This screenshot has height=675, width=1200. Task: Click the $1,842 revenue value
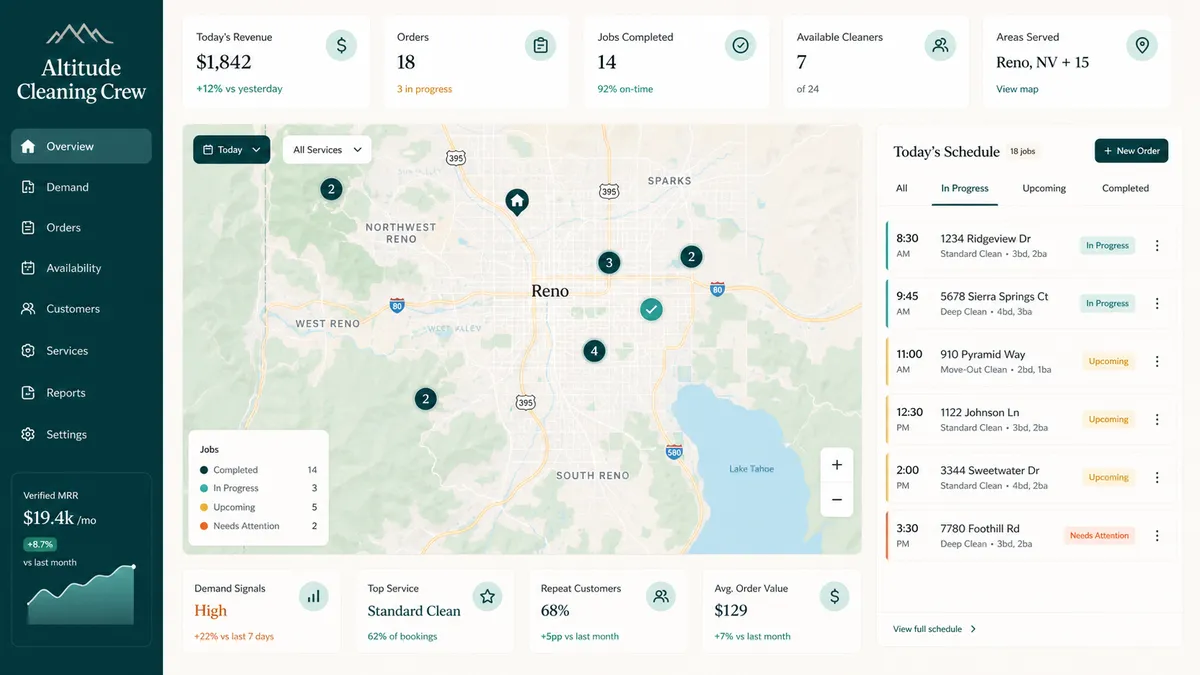click(224, 62)
